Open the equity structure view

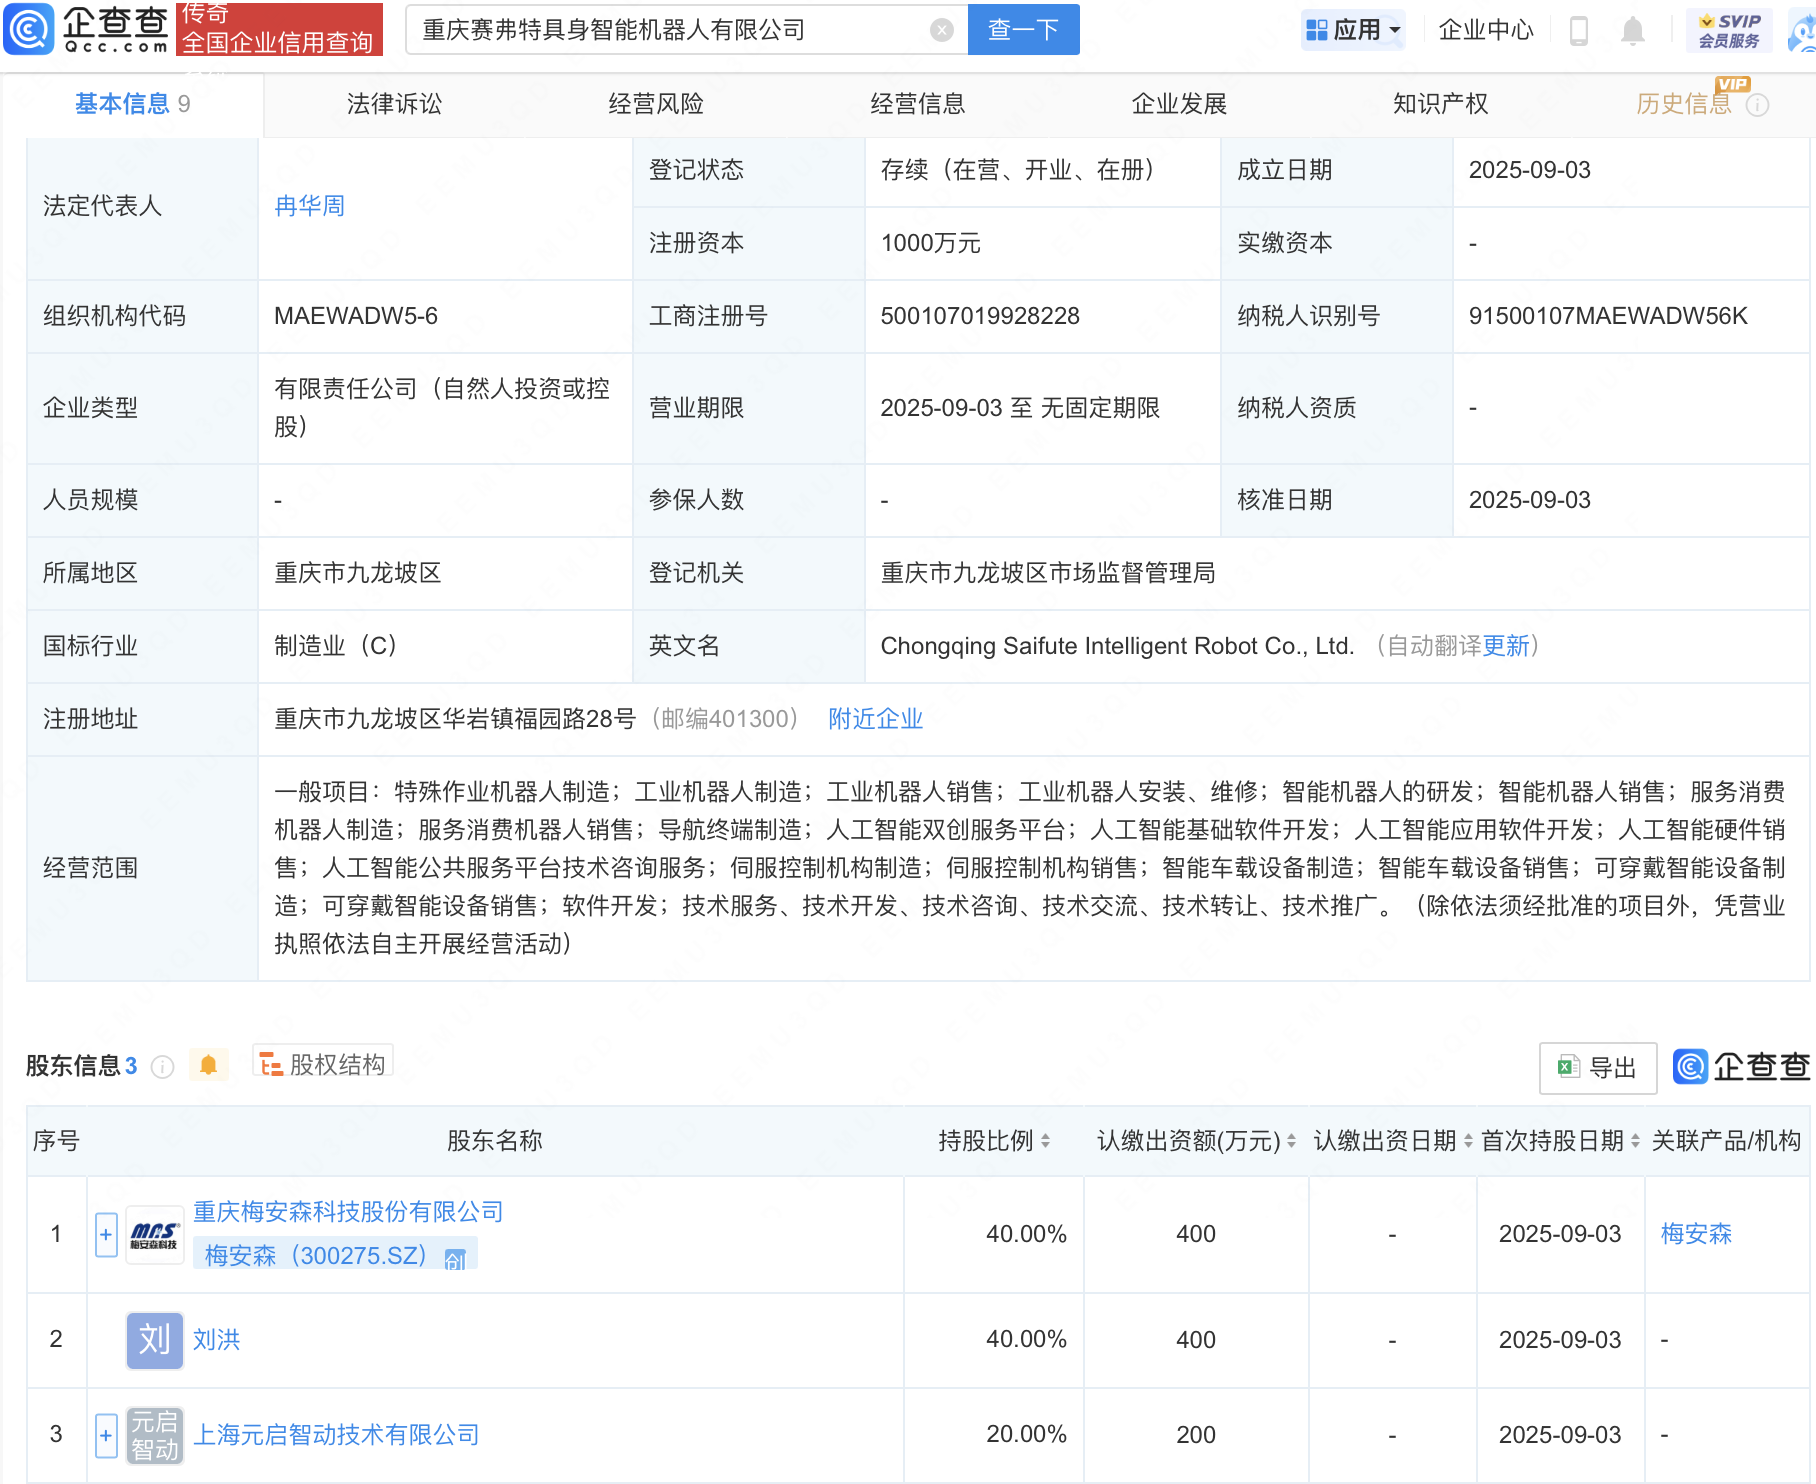(323, 1065)
